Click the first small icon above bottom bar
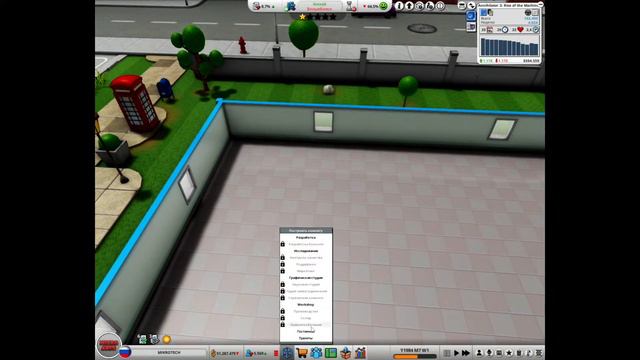This screenshot has height=360, width=640. 142,339
